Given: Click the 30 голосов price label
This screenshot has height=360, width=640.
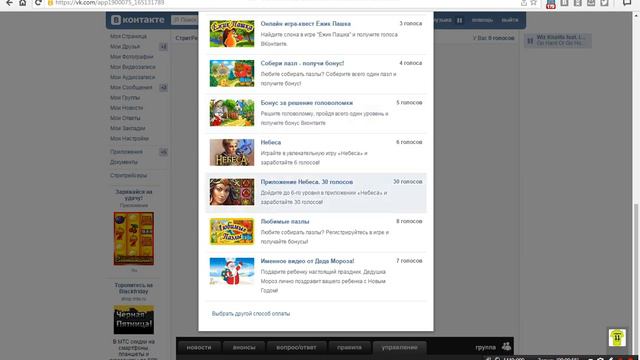Looking at the screenshot, I should tap(407, 182).
